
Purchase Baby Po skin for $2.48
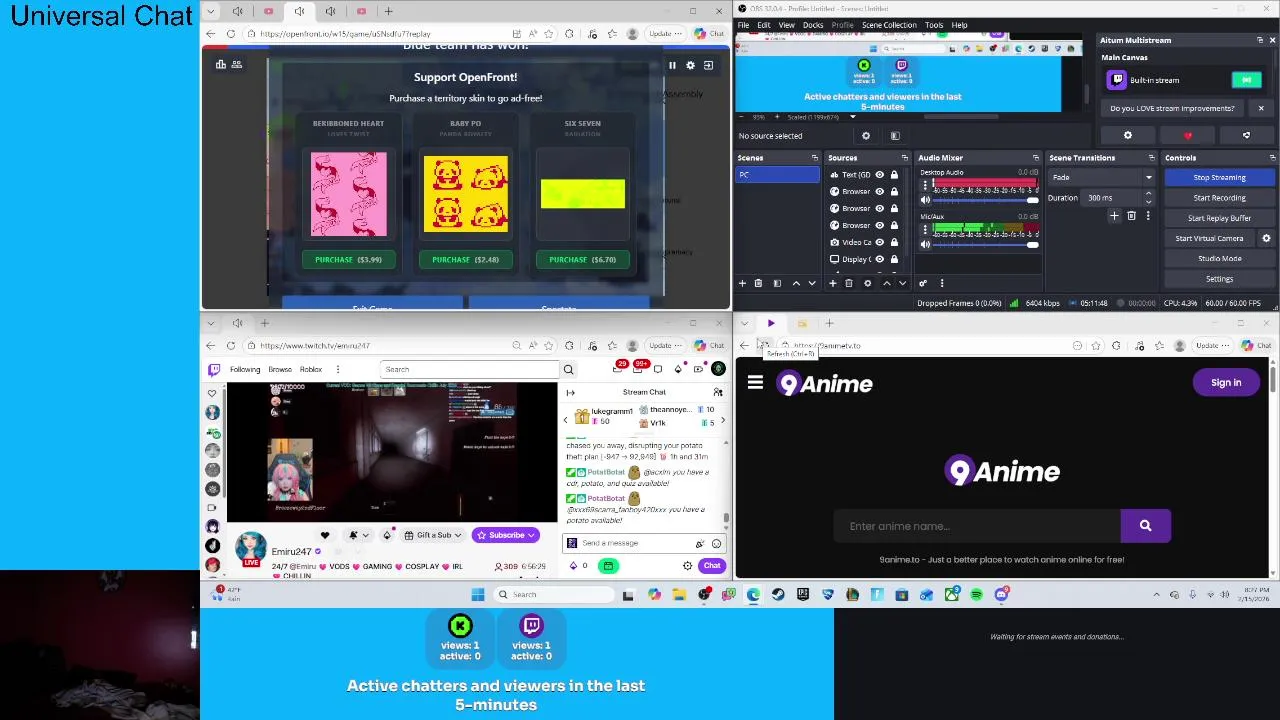tap(465, 259)
